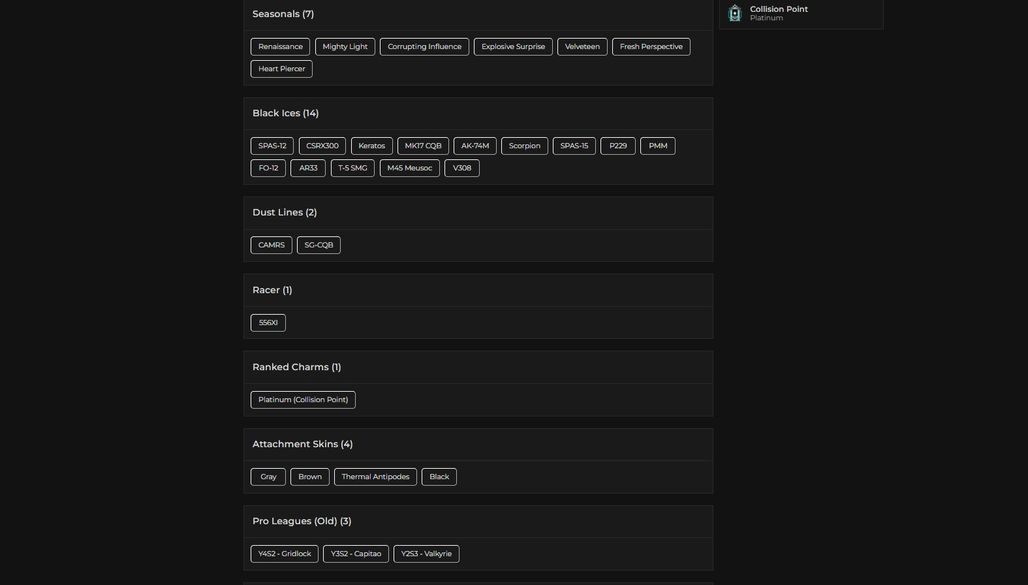Choose the Thermal Antipodes tag
Screen dimensions: 1028x585
click(x=375, y=477)
